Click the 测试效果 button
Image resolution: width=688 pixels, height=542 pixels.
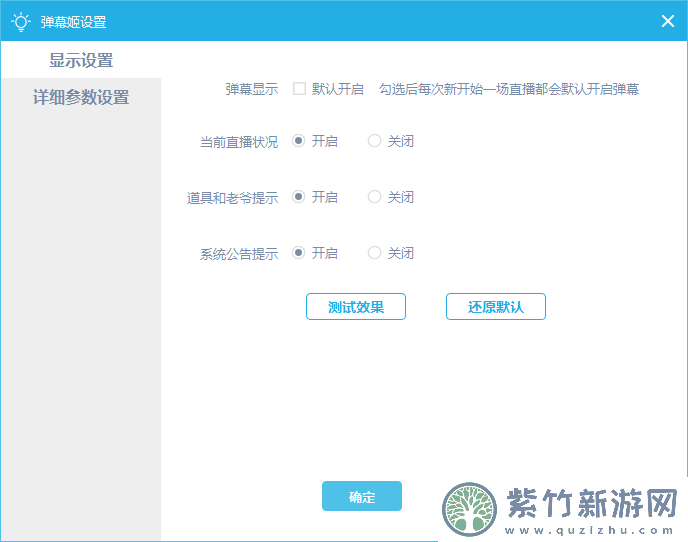356,306
